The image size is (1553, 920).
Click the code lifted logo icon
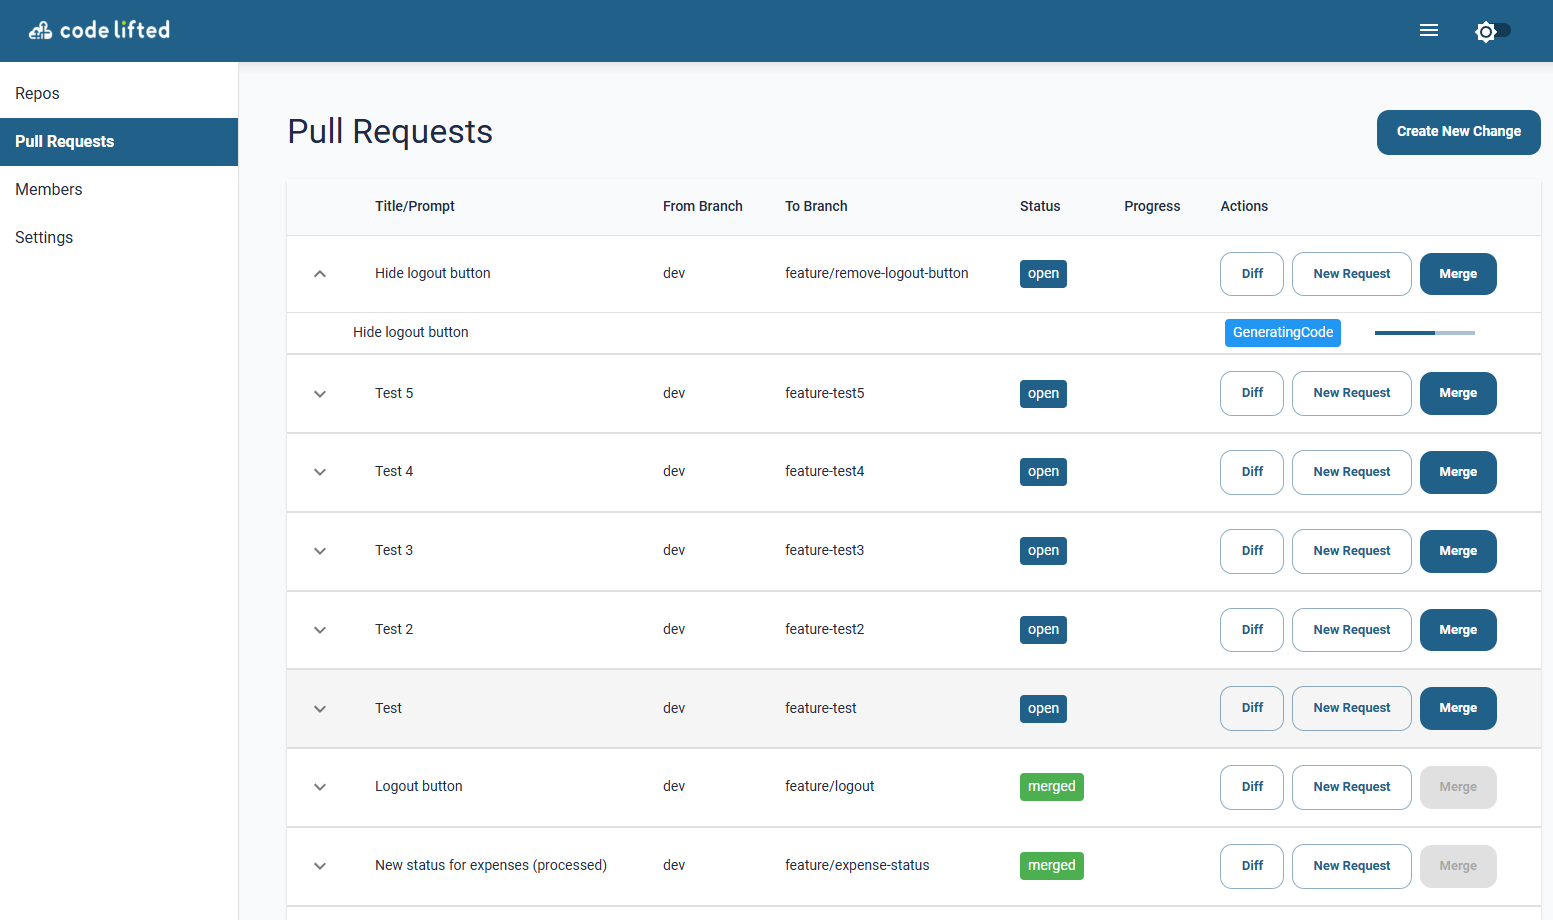click(x=40, y=31)
